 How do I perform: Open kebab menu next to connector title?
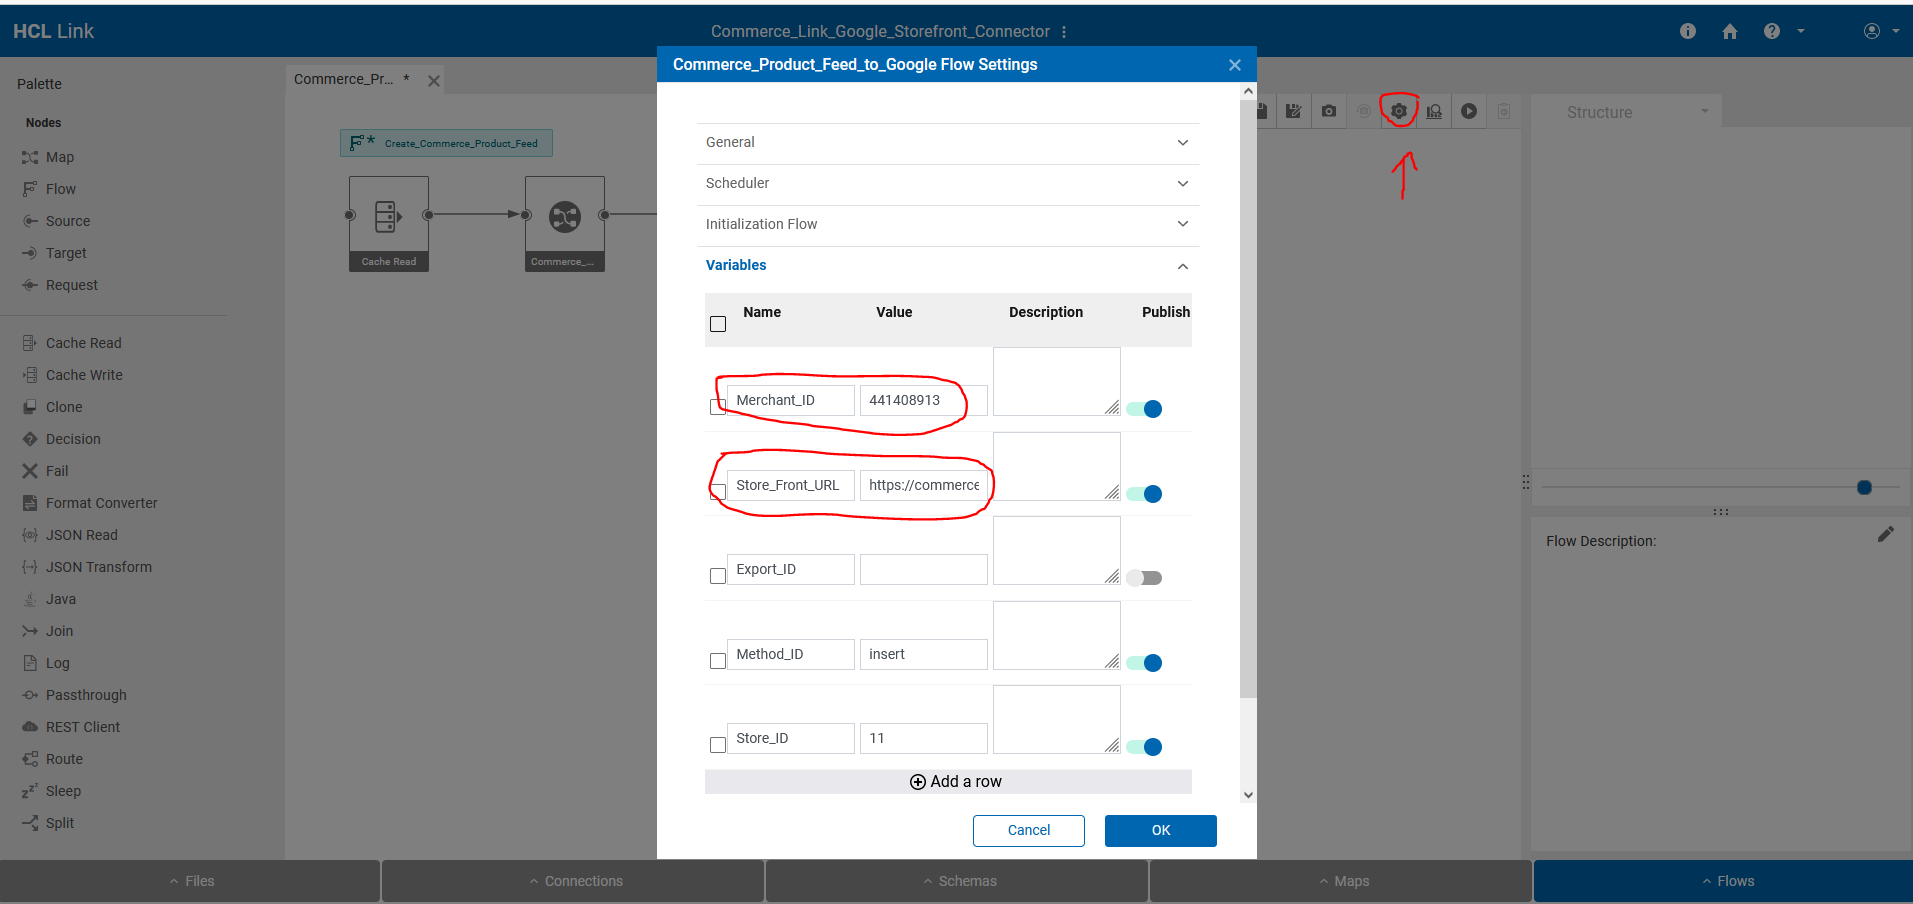1064,32
